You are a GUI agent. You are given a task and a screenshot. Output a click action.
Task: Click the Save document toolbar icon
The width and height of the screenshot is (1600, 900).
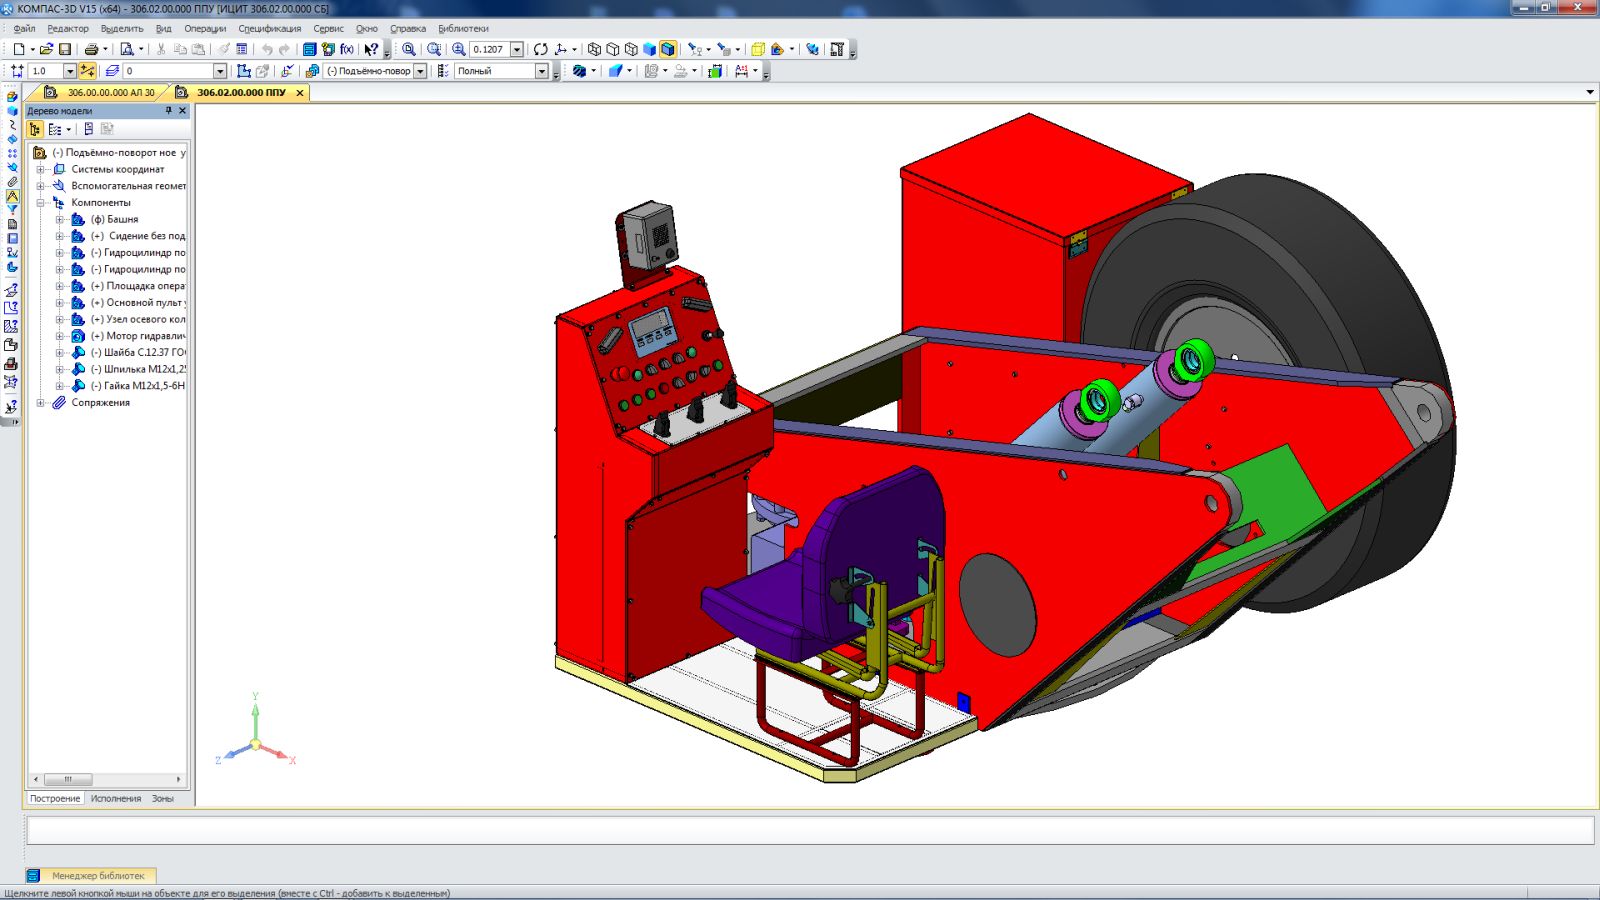[65, 49]
